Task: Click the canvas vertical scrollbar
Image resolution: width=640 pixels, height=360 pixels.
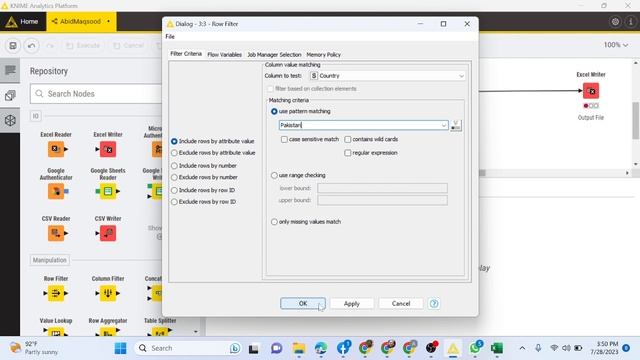Action: tap(636, 121)
